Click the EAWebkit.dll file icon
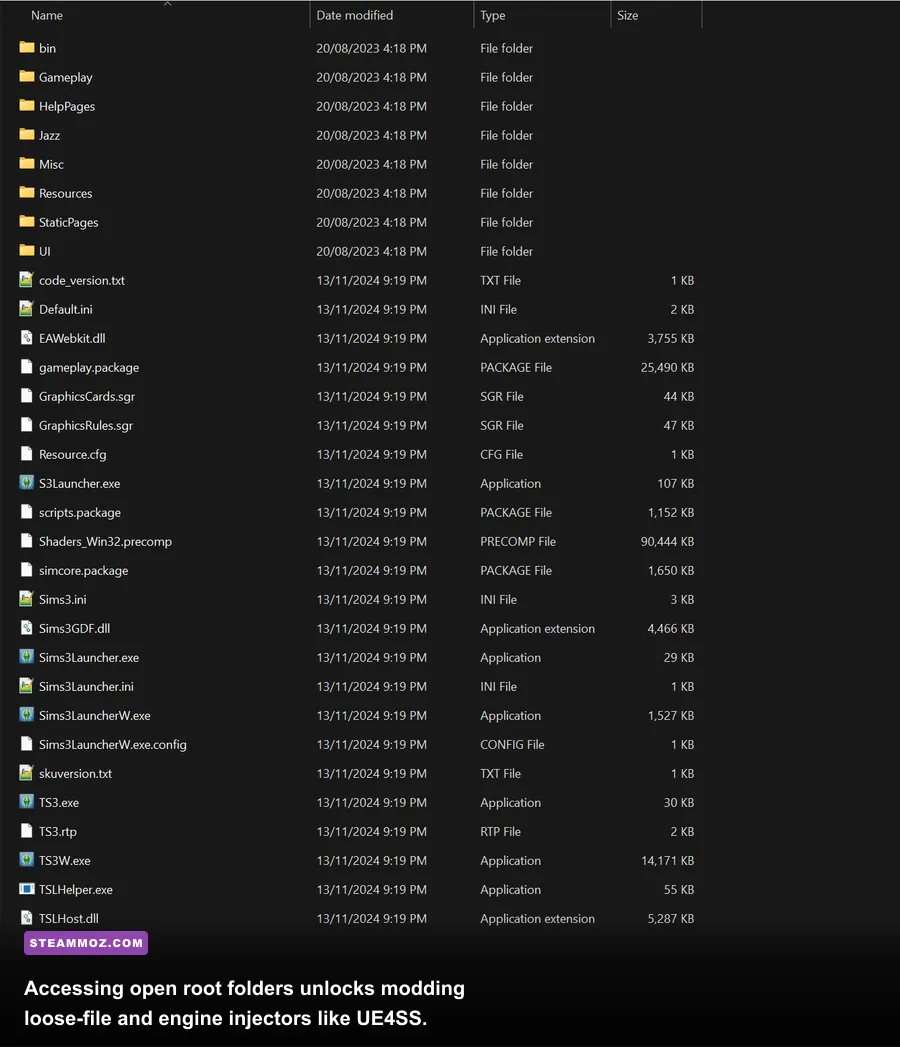This screenshot has width=900, height=1047. tap(26, 338)
